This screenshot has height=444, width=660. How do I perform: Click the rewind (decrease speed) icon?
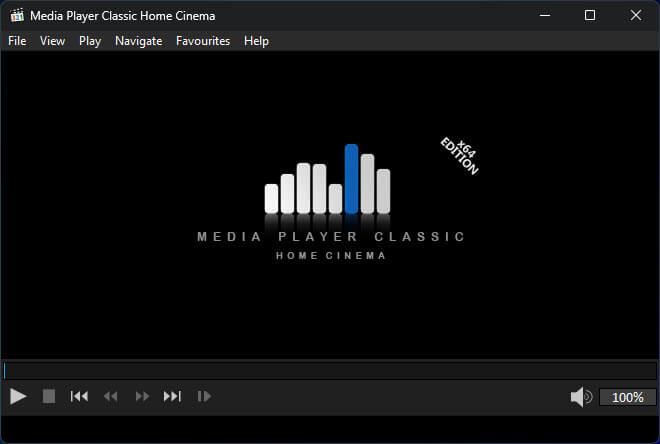pos(111,397)
